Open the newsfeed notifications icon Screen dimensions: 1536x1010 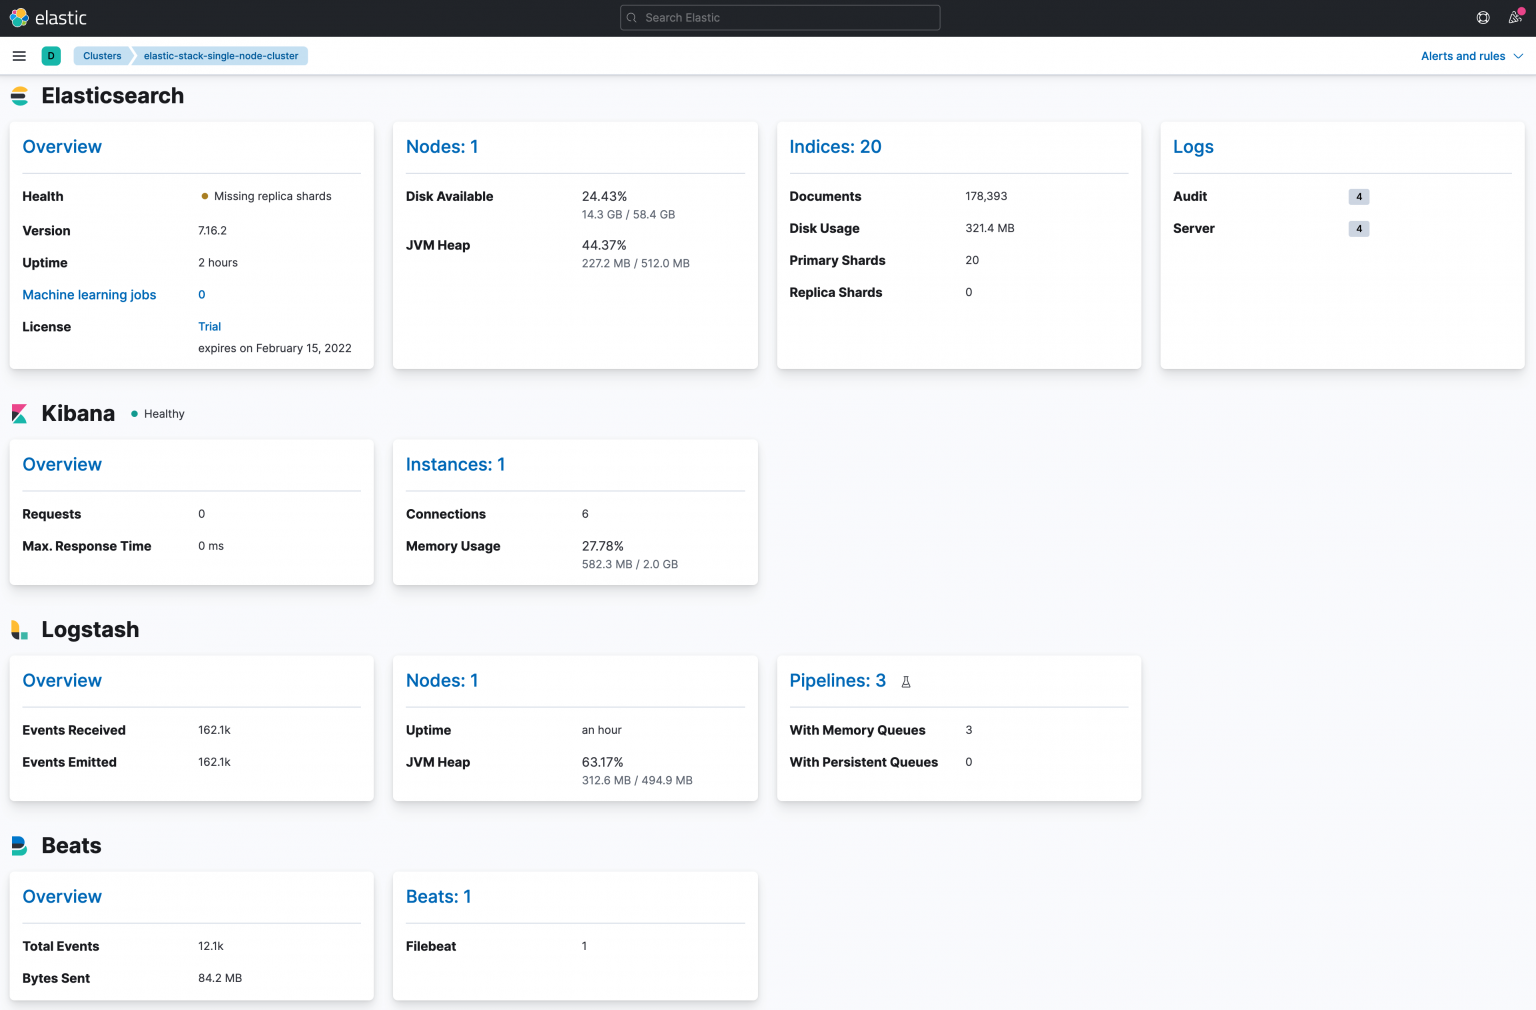pyautogui.click(x=1515, y=18)
